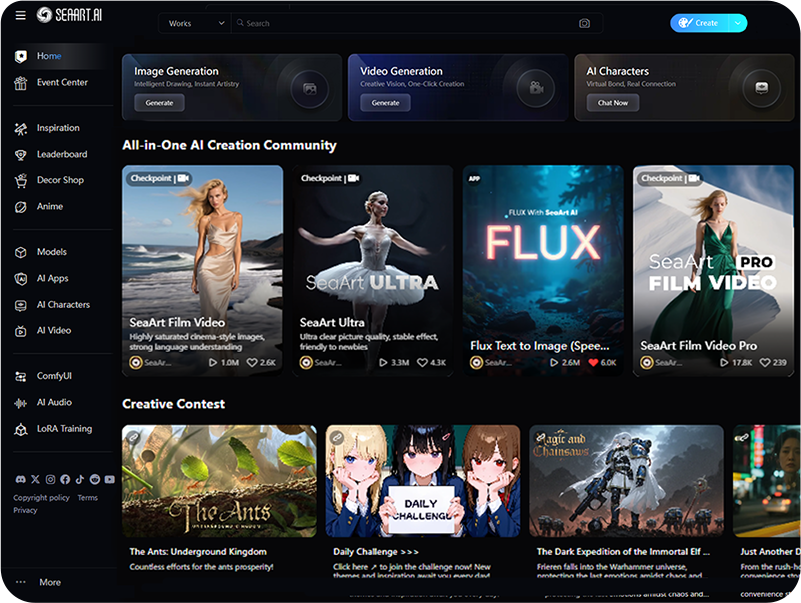
Task: Click the AI Audio waveform icon
Action: (x=21, y=403)
